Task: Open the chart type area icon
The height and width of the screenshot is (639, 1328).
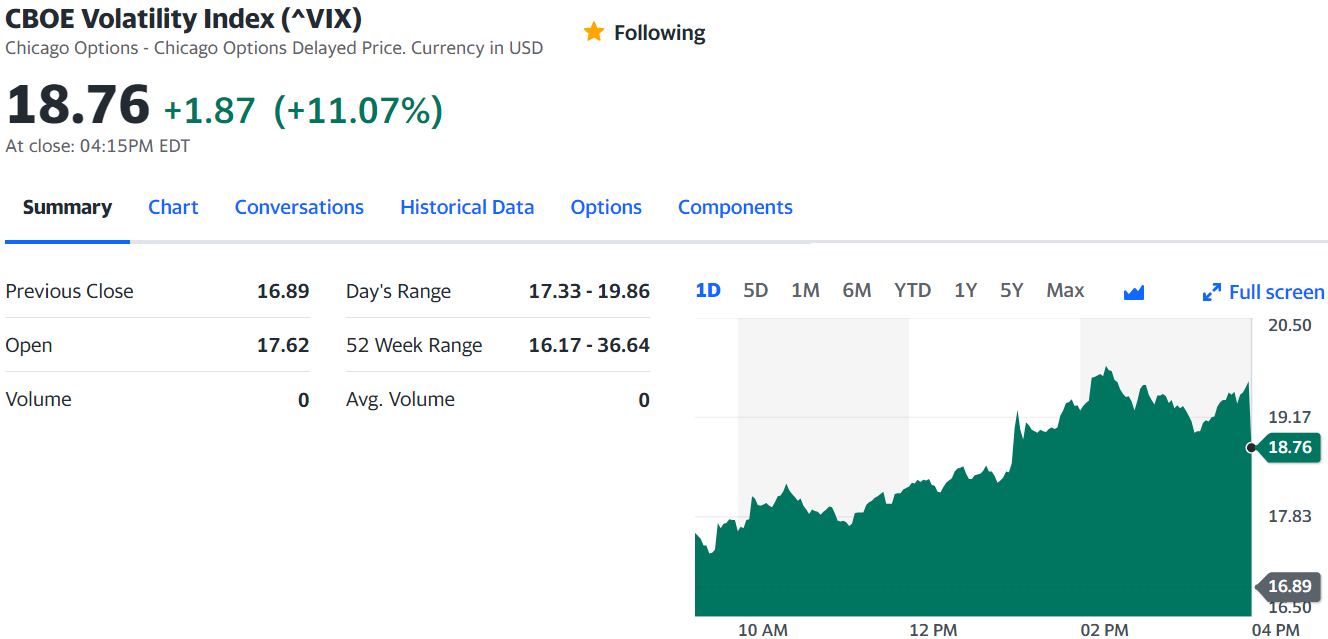Action: [1133, 292]
